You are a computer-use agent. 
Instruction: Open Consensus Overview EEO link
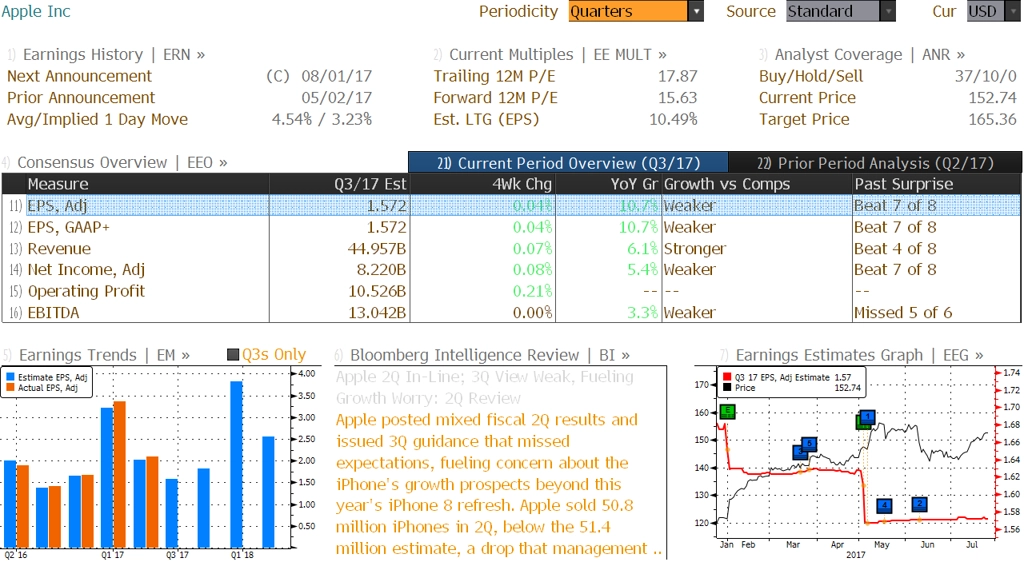point(122,163)
